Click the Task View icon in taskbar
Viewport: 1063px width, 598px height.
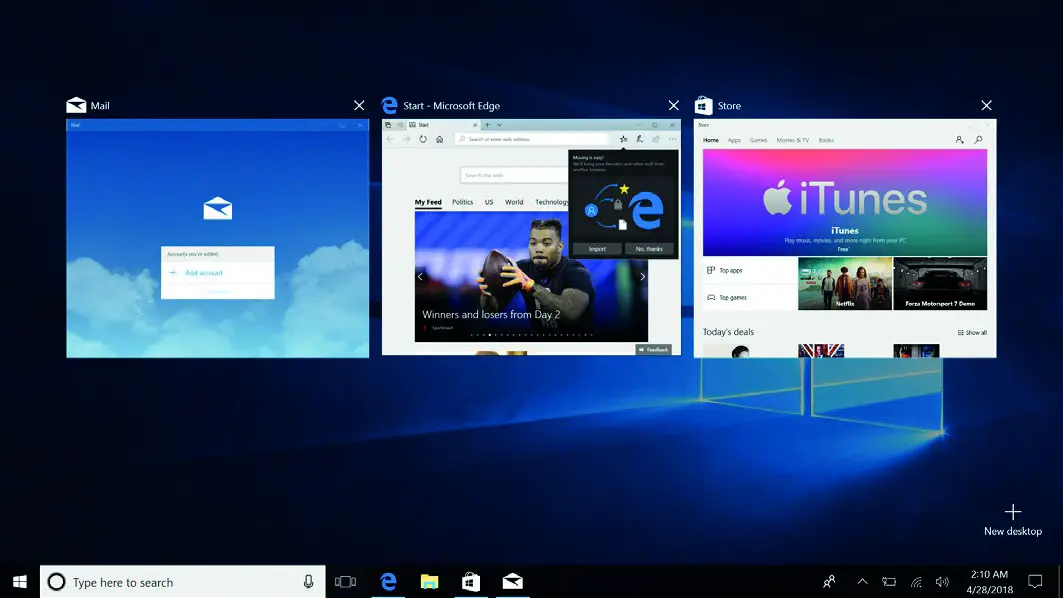[x=345, y=582]
